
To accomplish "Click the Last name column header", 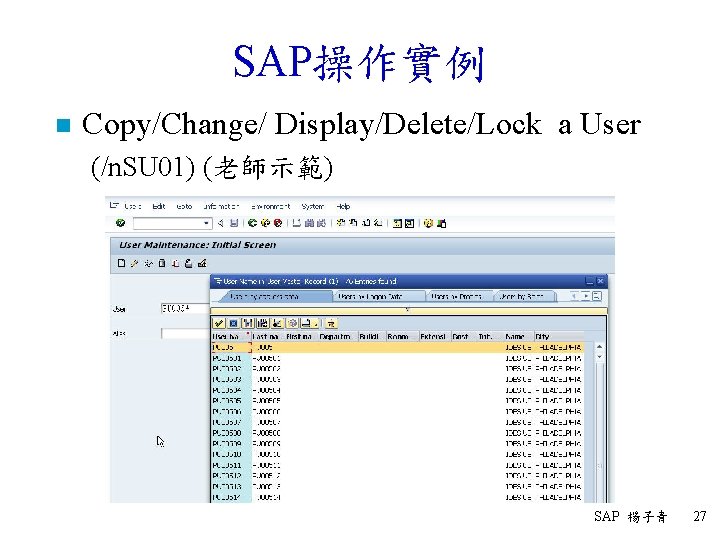I will tap(268, 337).
